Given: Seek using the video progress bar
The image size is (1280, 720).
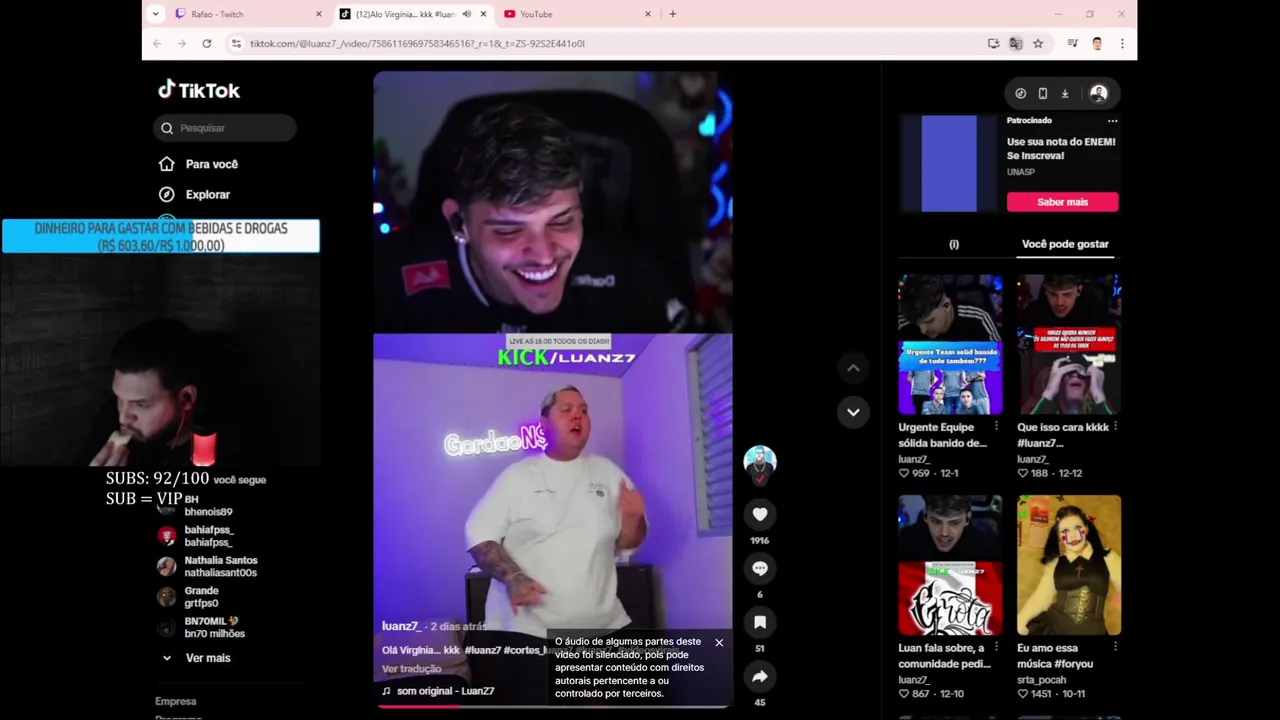Looking at the screenshot, I should (552, 706).
